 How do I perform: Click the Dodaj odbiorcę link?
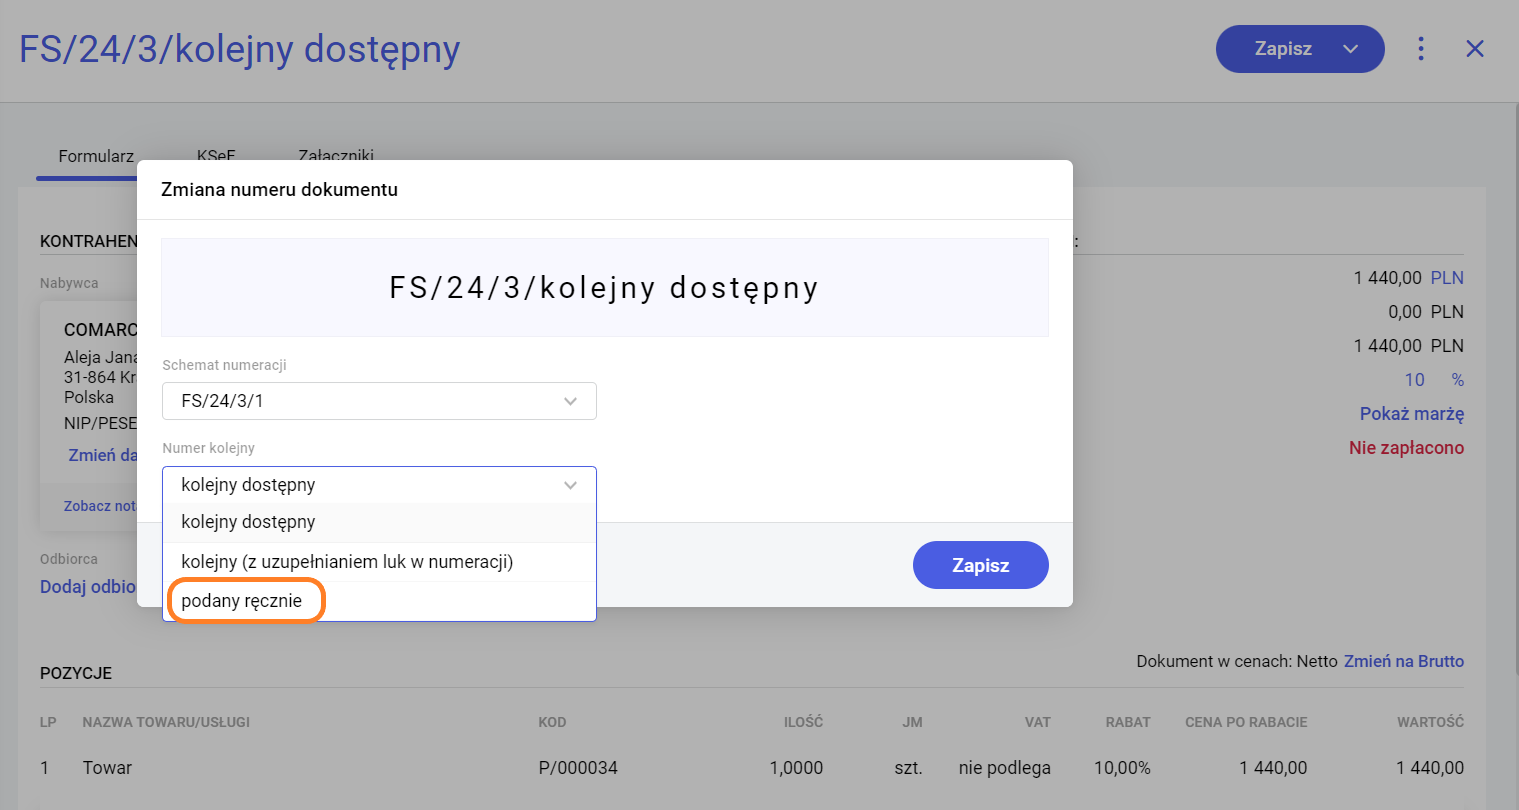tap(88, 587)
